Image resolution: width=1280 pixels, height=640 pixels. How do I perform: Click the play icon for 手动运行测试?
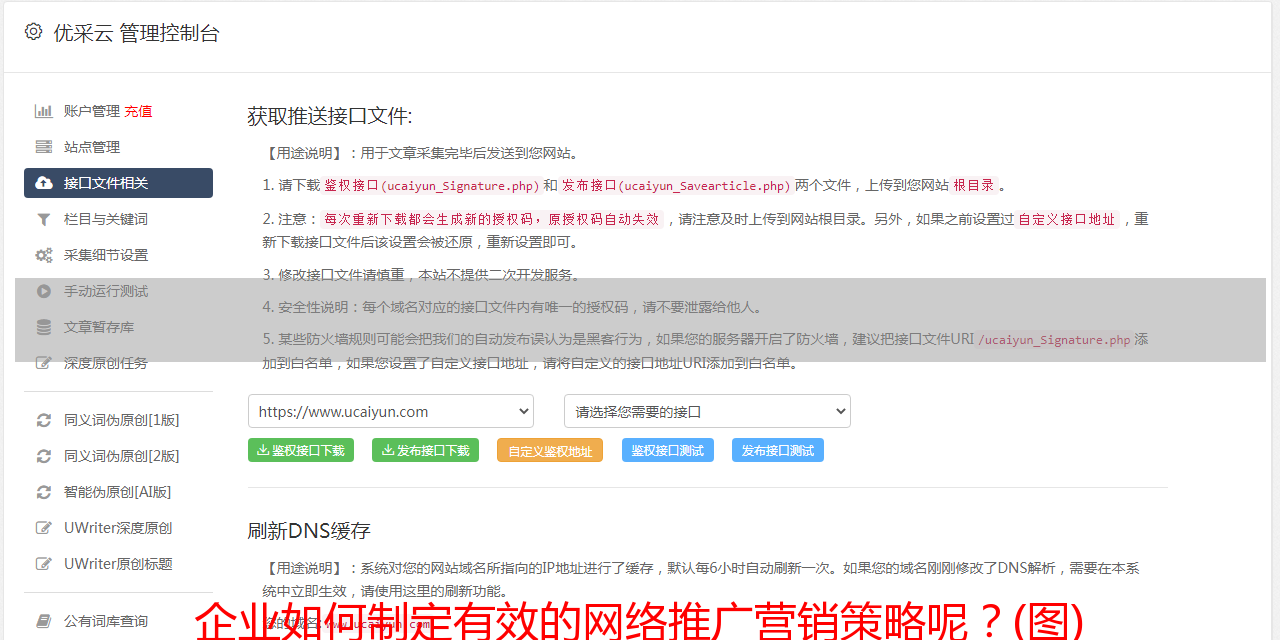(44, 291)
